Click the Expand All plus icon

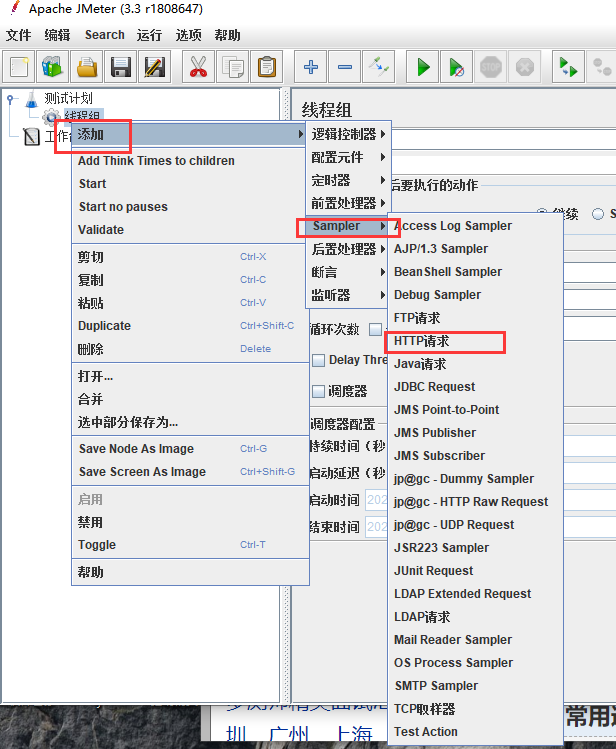tap(311, 67)
